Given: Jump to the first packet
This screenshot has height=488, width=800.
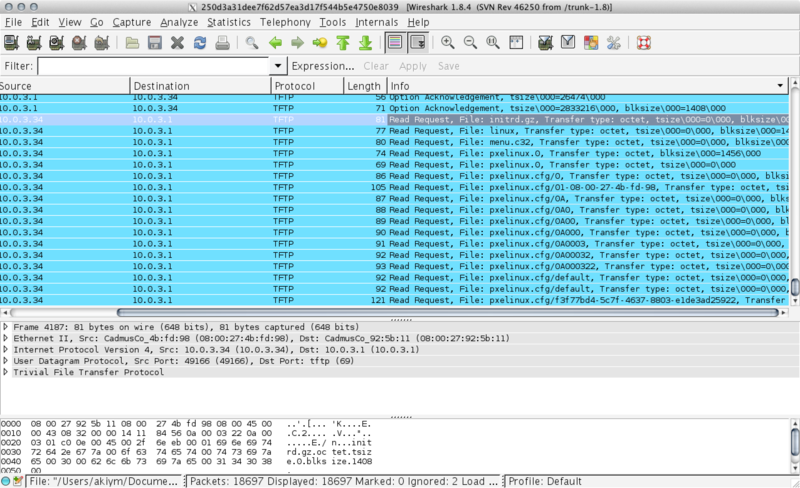Looking at the screenshot, I should click(x=343, y=43).
